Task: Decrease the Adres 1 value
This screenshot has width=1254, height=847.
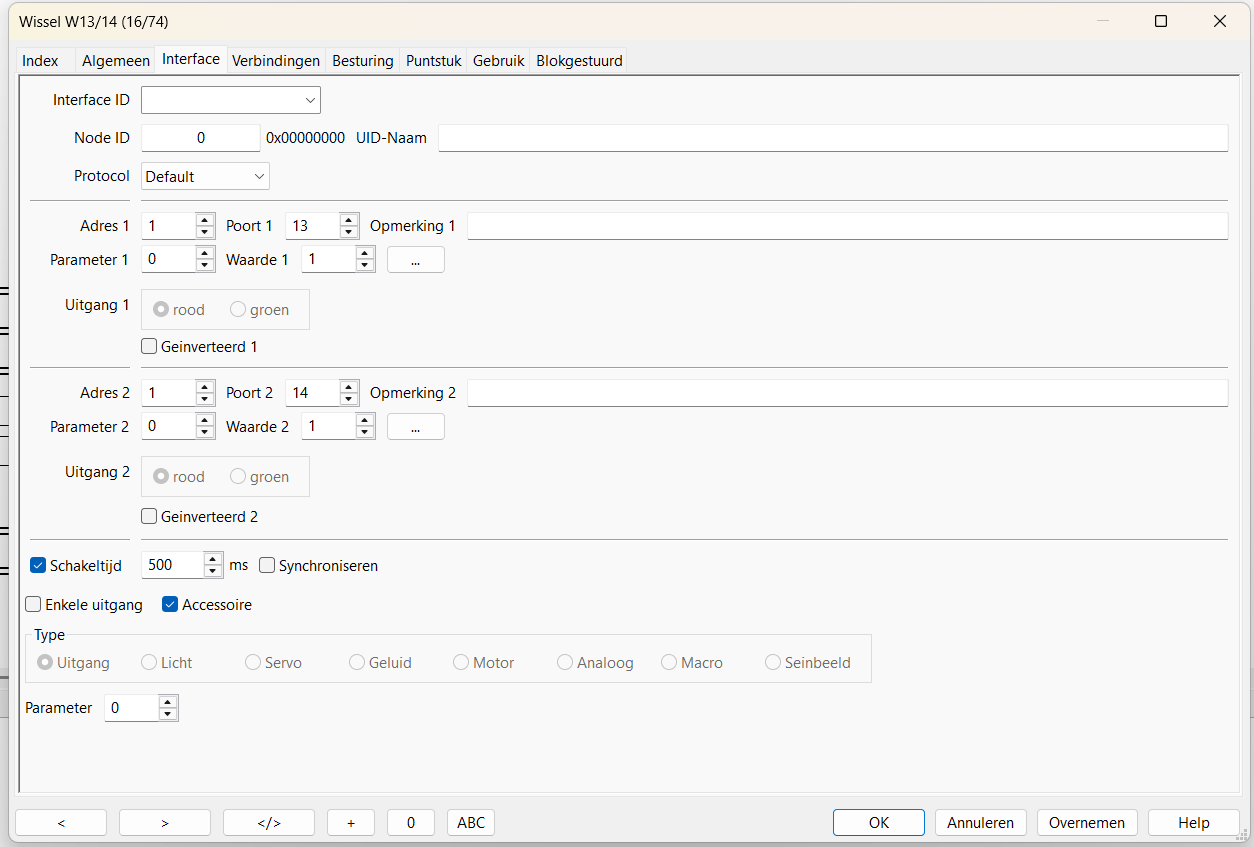Action: click(205, 232)
